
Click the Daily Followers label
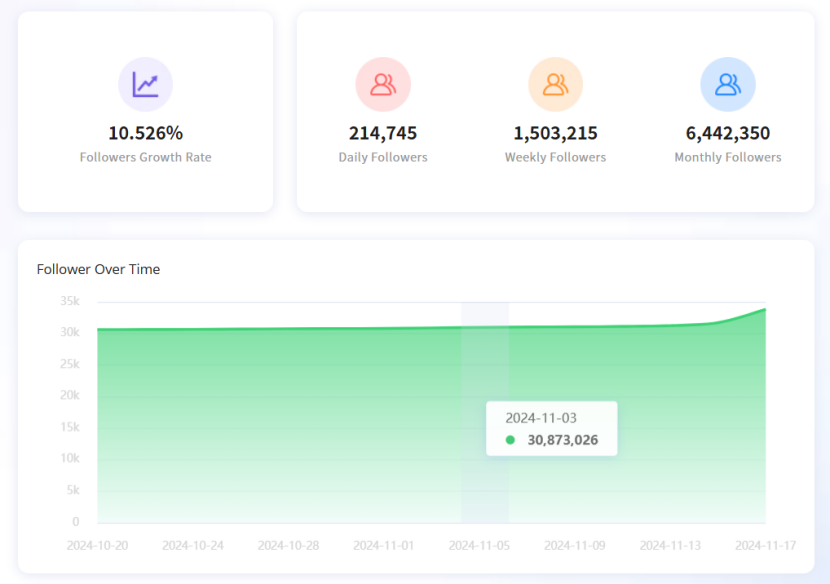[x=383, y=157]
